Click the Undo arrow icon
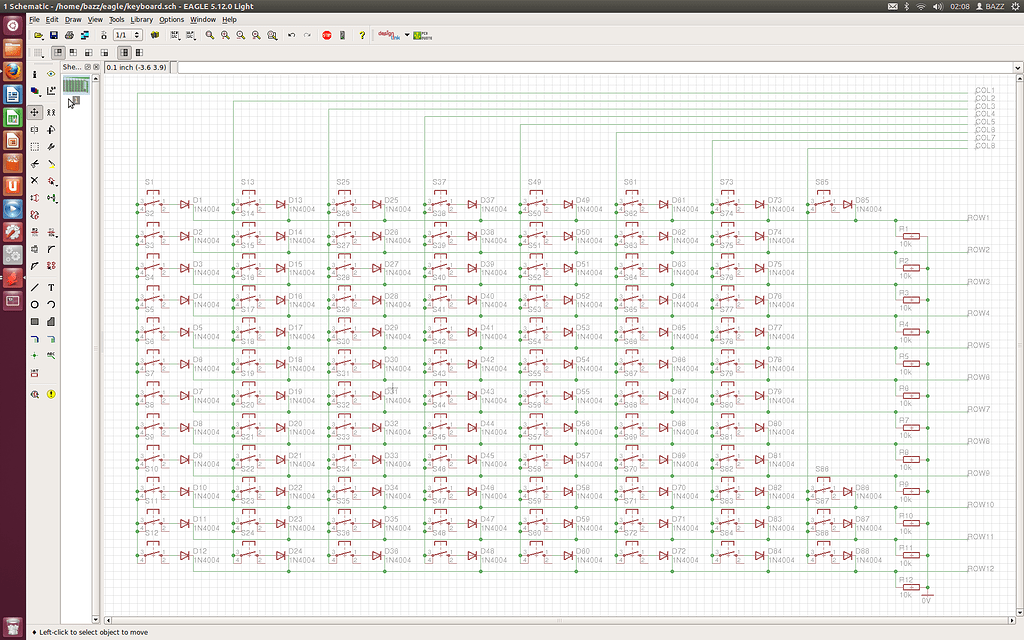 (291, 35)
